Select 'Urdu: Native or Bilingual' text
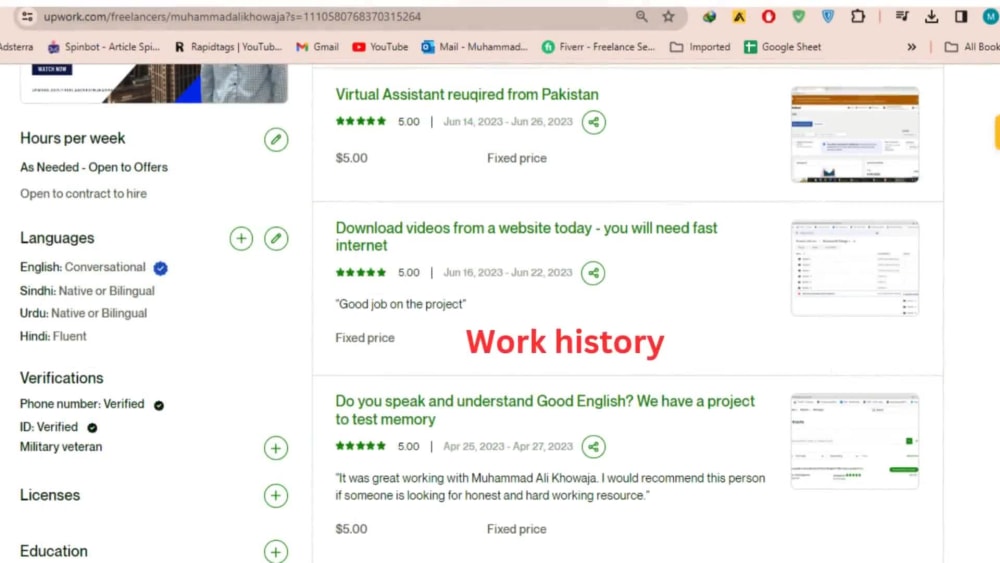1000x563 pixels. pos(83,313)
